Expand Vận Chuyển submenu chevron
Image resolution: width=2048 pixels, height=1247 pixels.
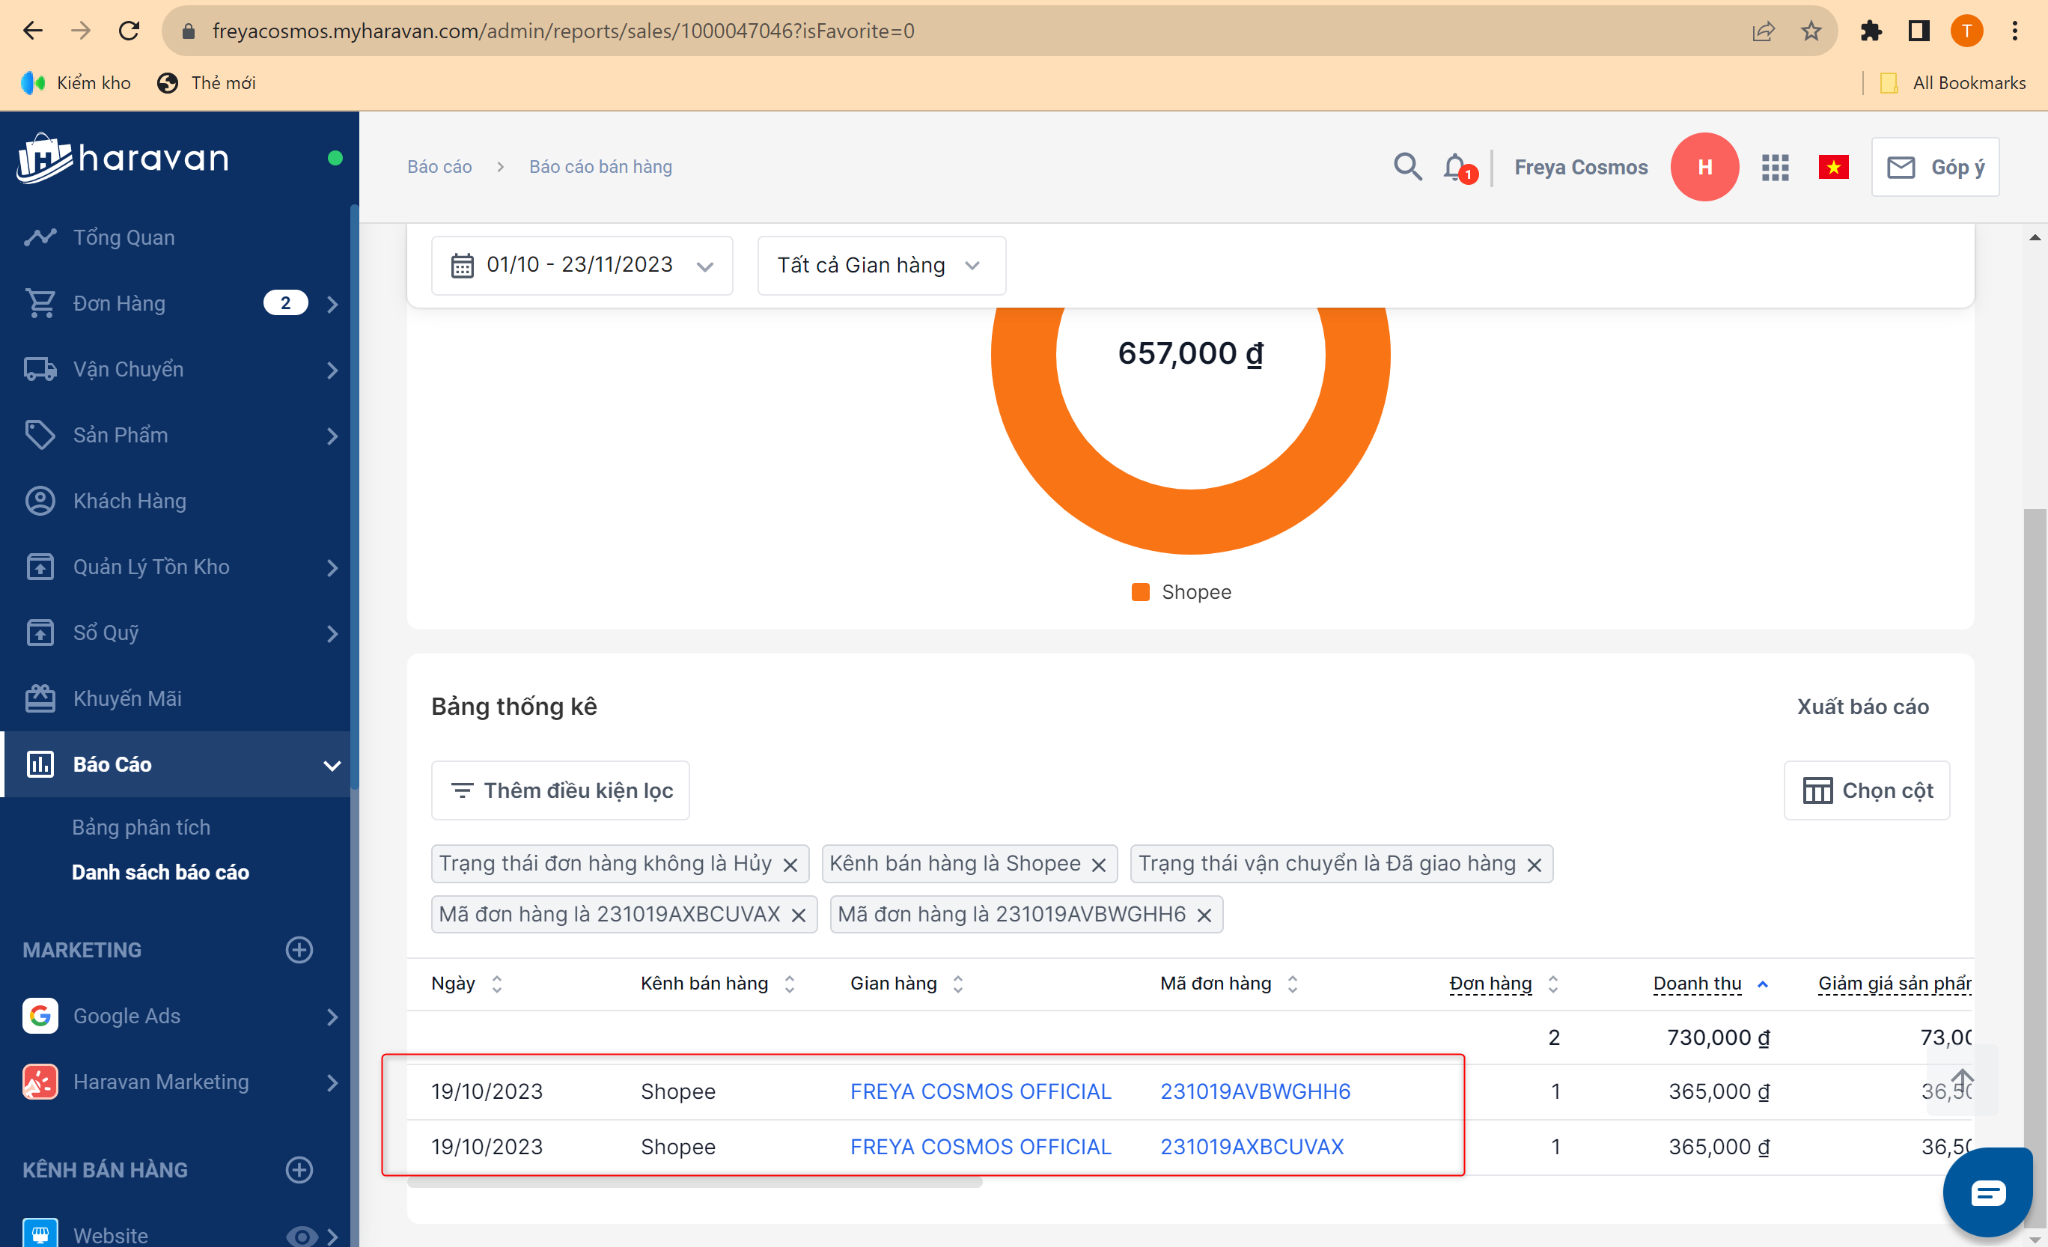[332, 370]
